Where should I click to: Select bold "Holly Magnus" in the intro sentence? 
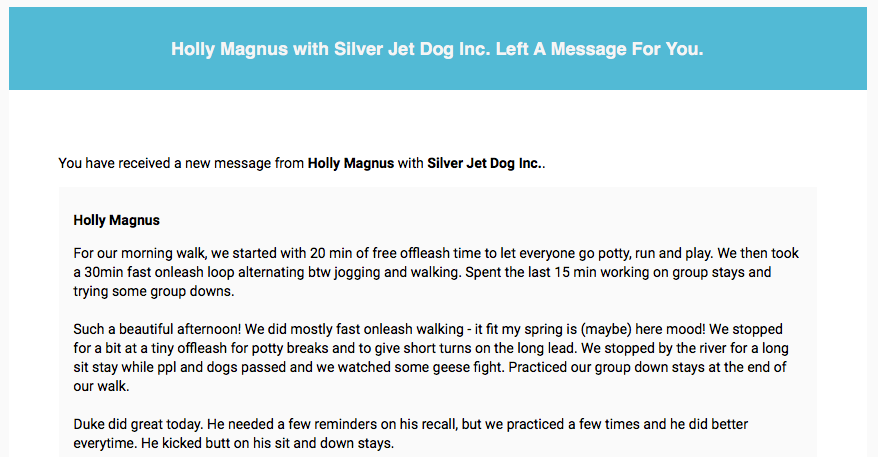pos(351,164)
